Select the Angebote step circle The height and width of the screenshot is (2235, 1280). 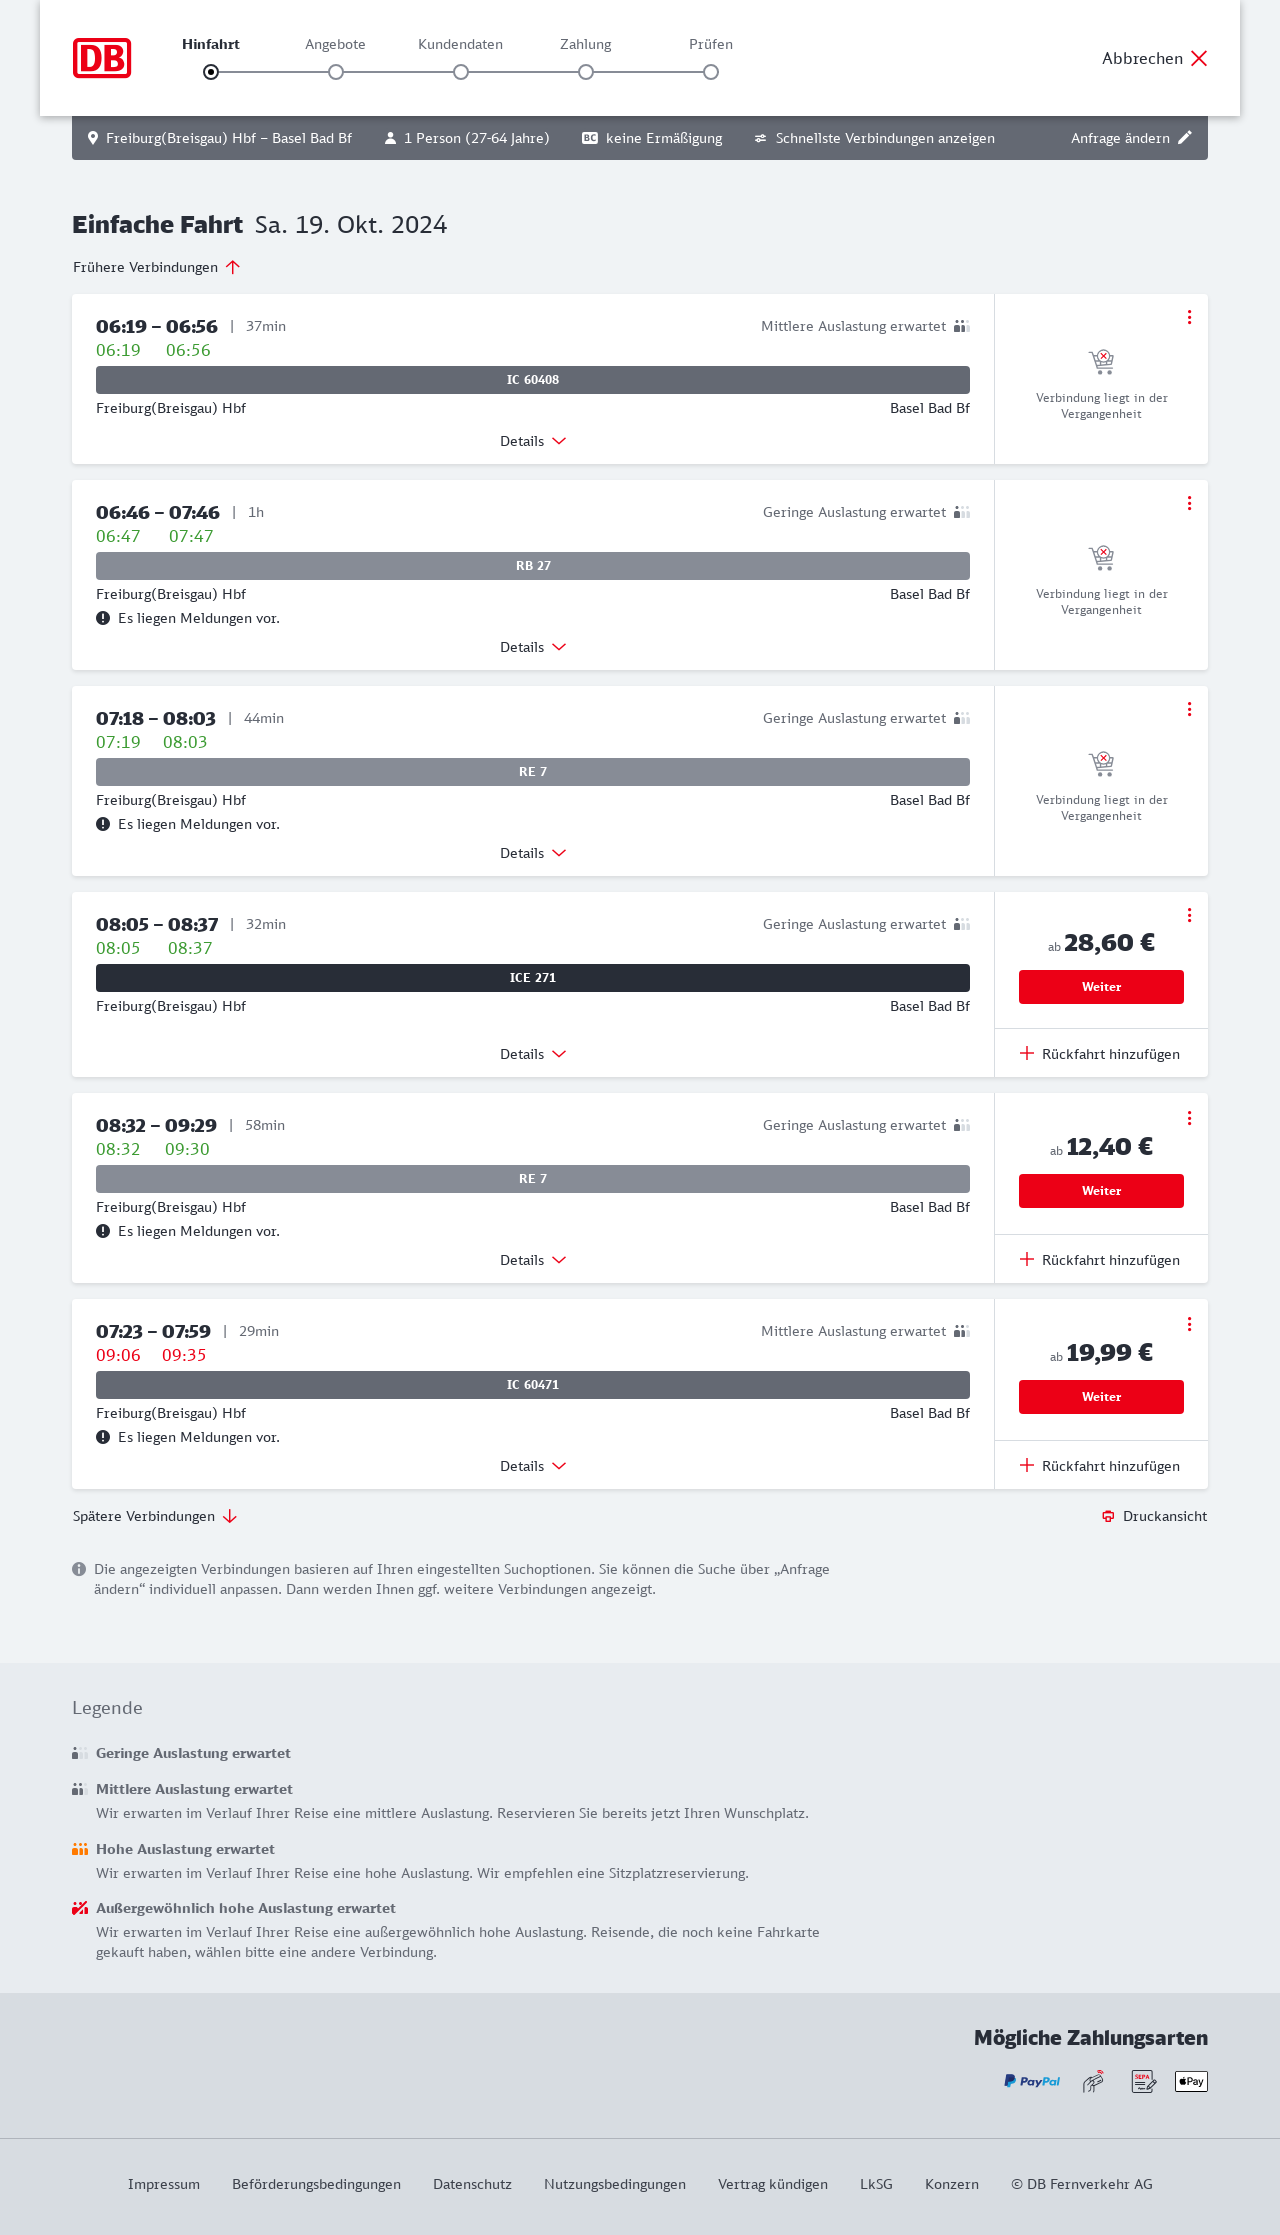[336, 72]
